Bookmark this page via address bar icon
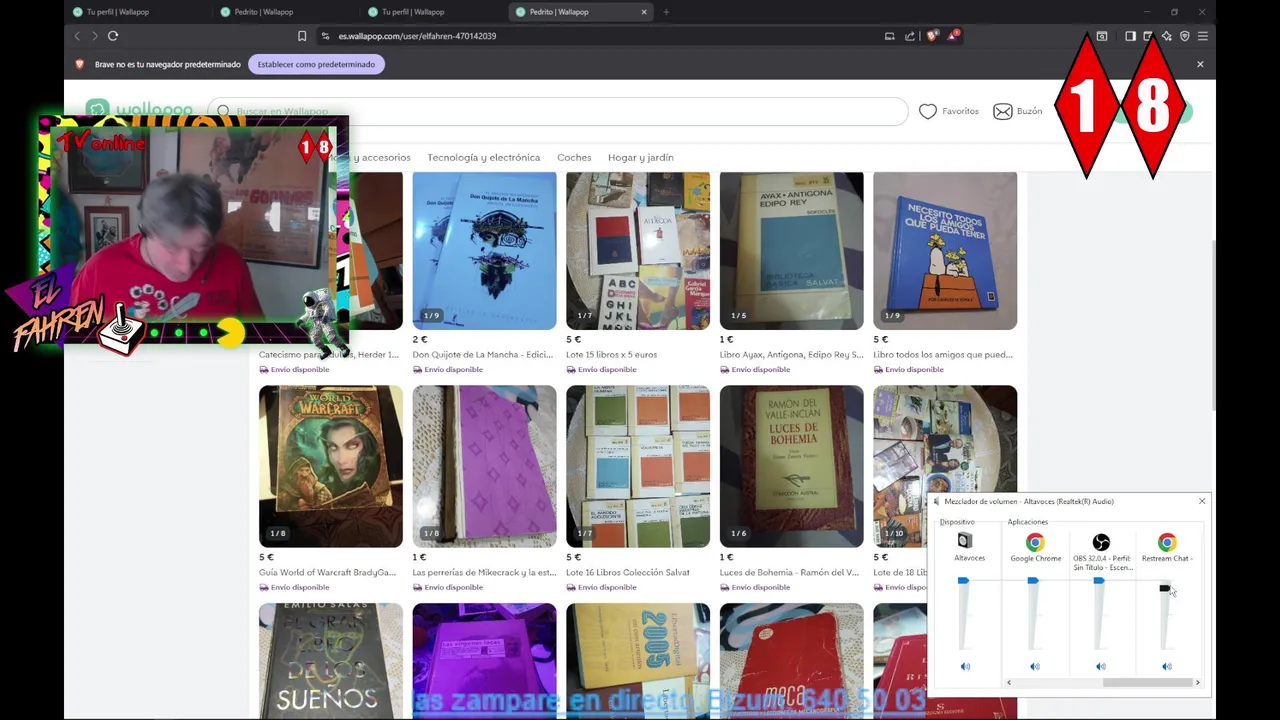 (302, 36)
